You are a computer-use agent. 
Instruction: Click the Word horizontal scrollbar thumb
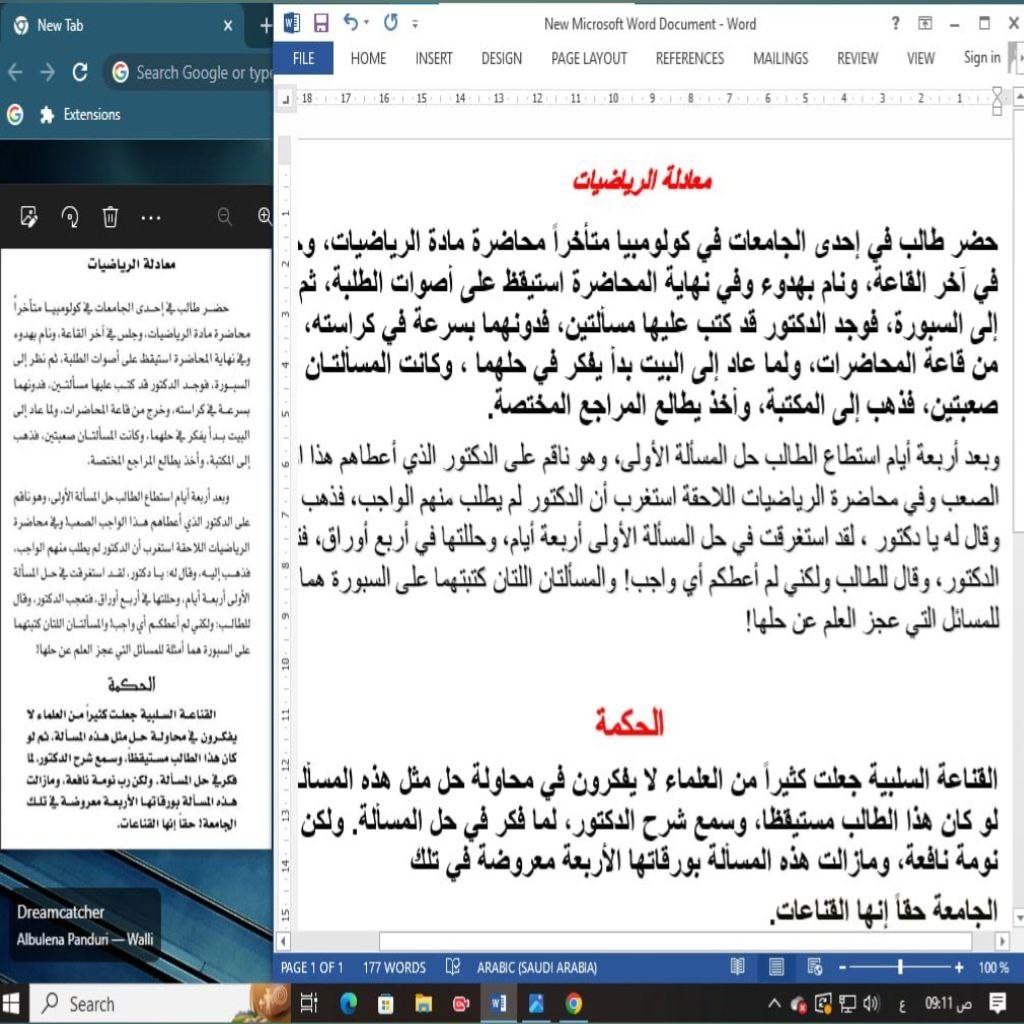coord(675,941)
